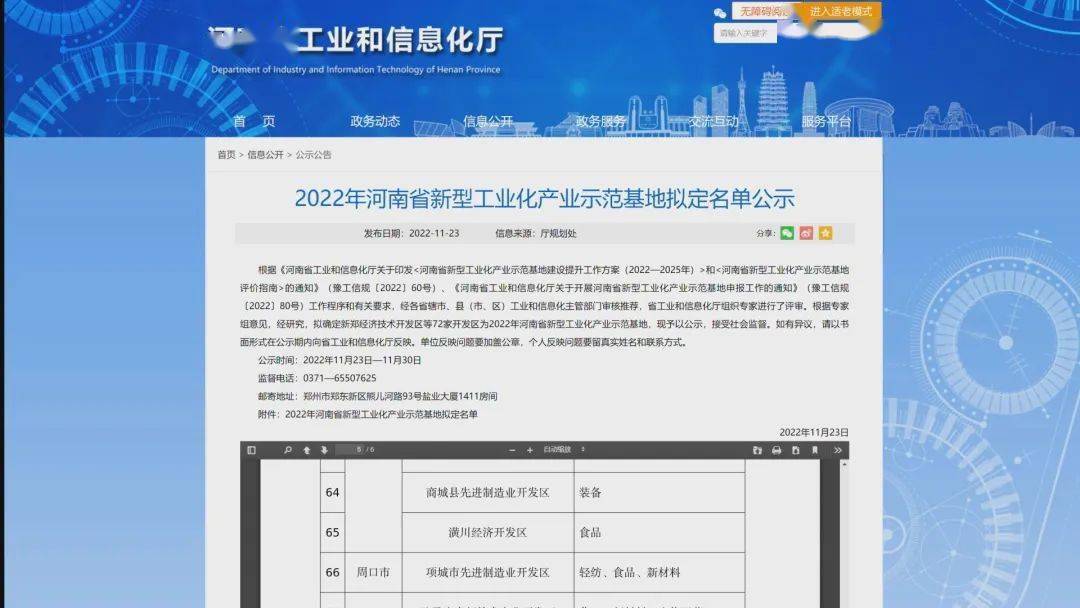Click the date 2022年11月23日 below the text
This screenshot has height=608, width=1080.
click(813, 432)
